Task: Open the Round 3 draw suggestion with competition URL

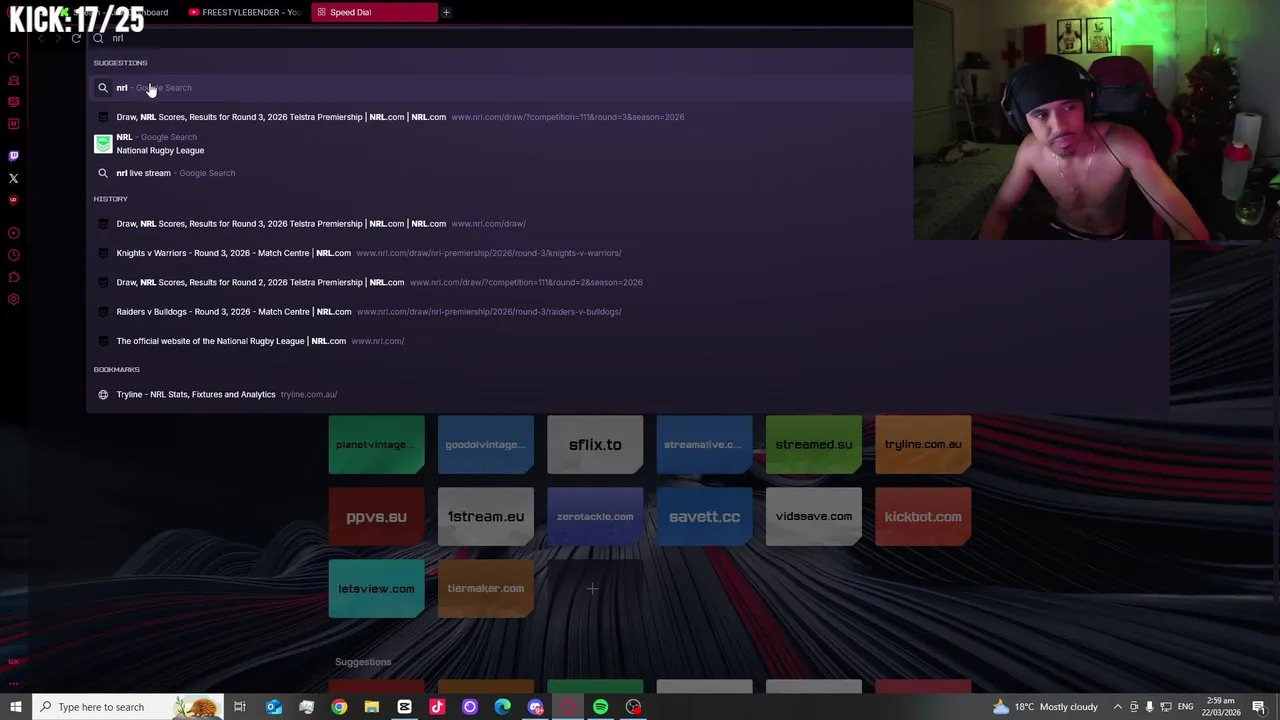Action: point(500,117)
